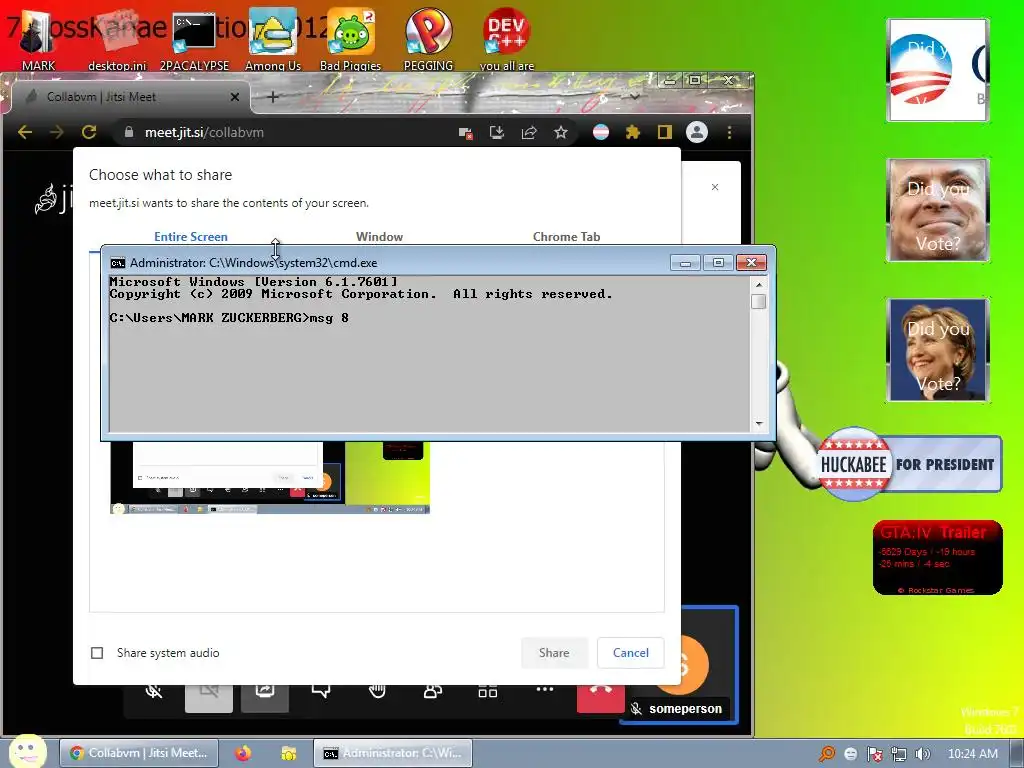Screen dimensions: 1024x768
Task: Click the striped flag extension icon
Action: (x=601, y=133)
